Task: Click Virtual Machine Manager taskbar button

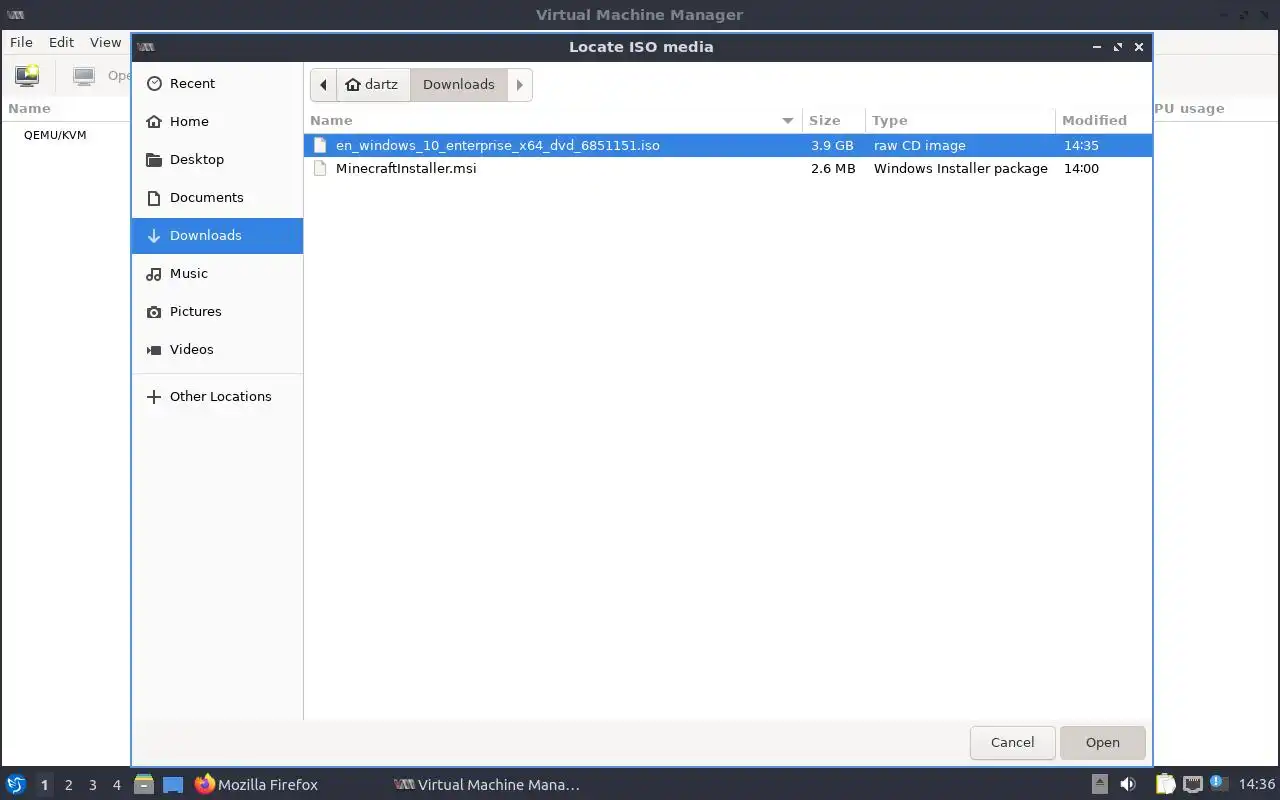Action: pos(487,785)
